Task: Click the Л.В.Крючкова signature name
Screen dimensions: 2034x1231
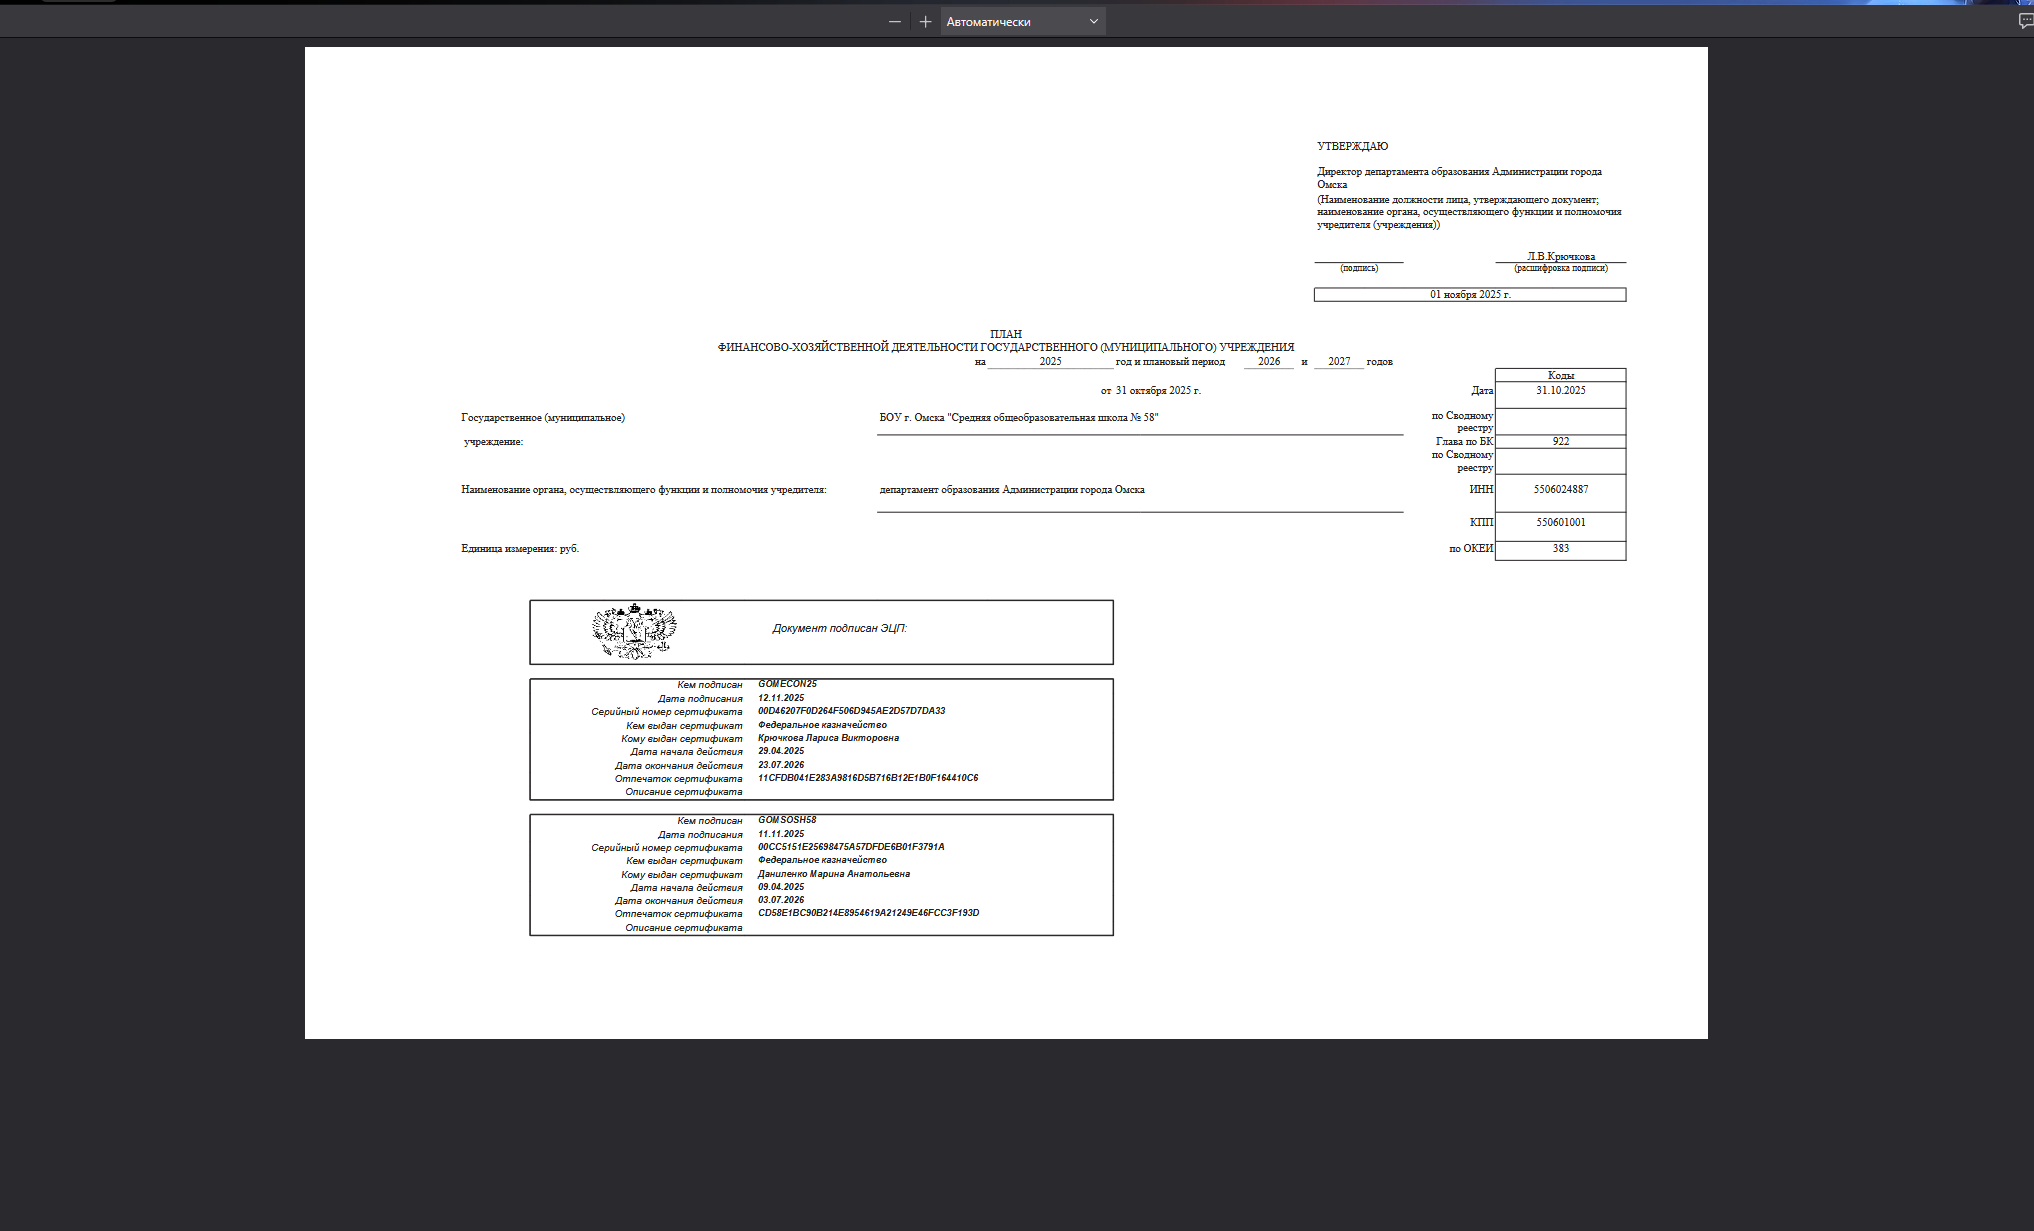Action: [x=1561, y=257]
